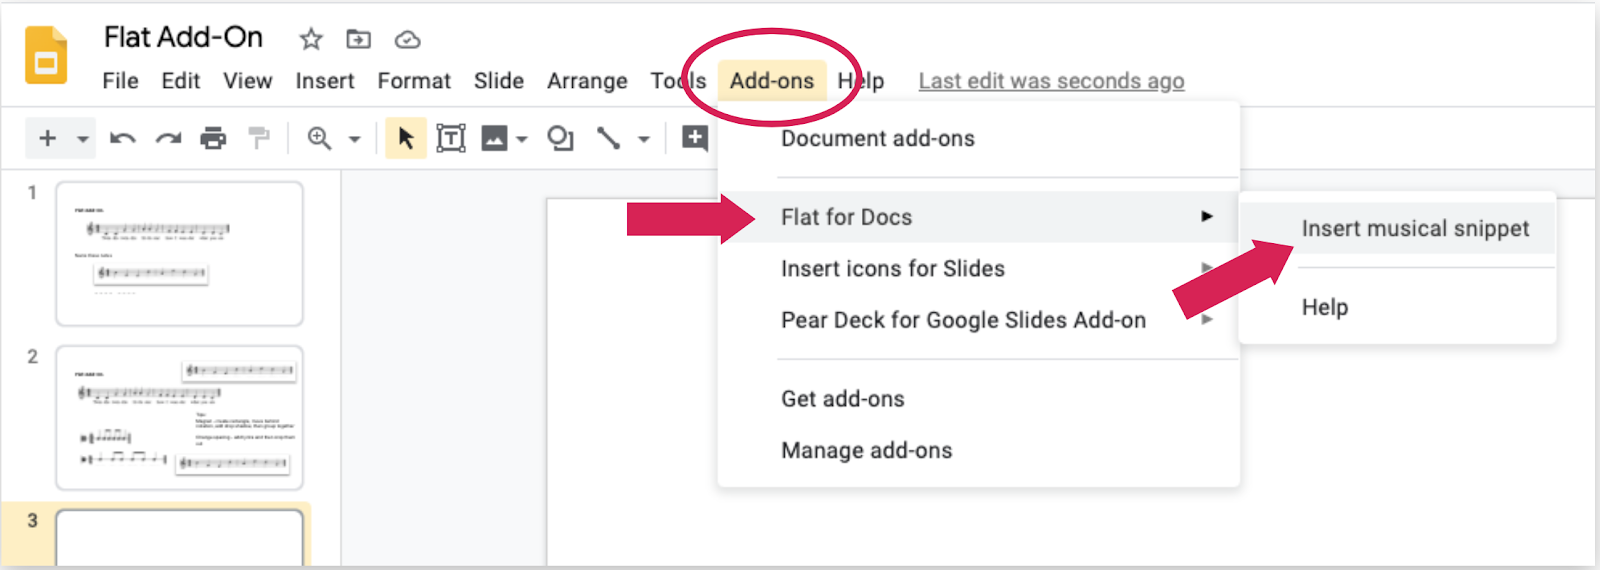
Task: Click the Add-ons menu
Action: point(772,81)
